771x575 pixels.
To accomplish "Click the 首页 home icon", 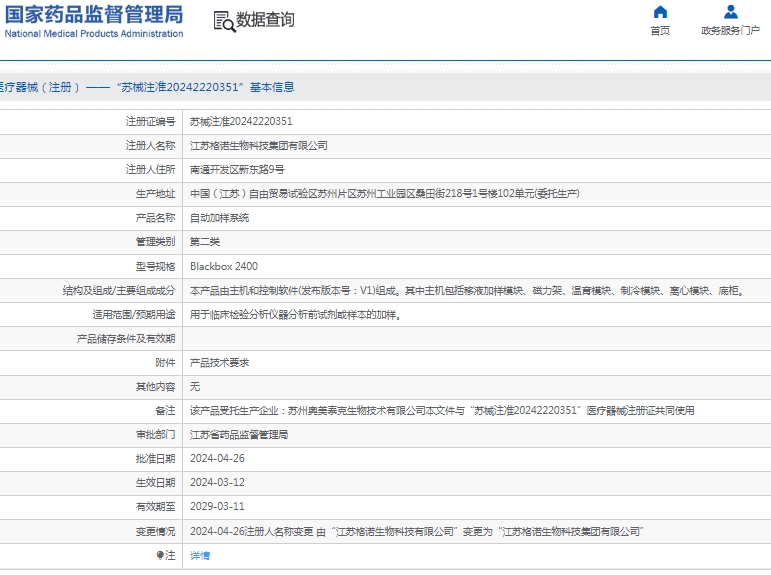I will point(660,12).
